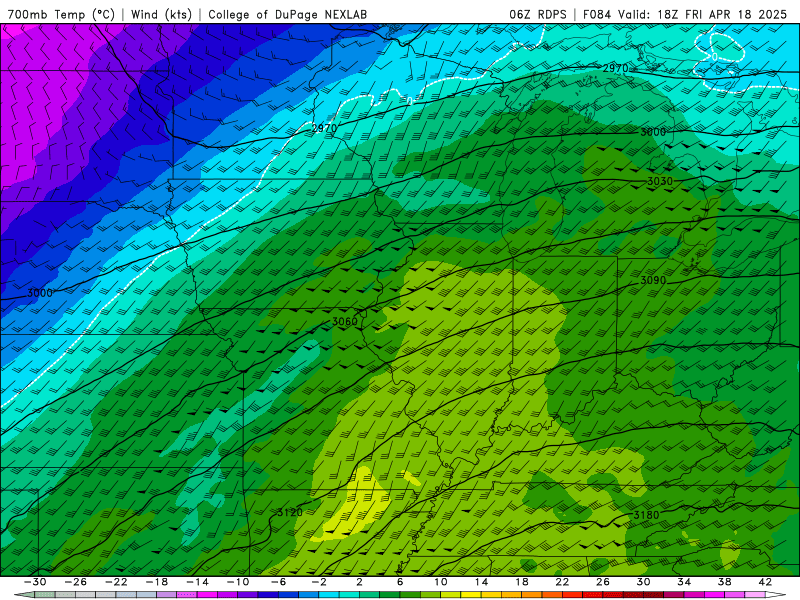The image size is (800, 600).
Task: Click the 3000 contour label beside the purple area
Action: pos(40,293)
